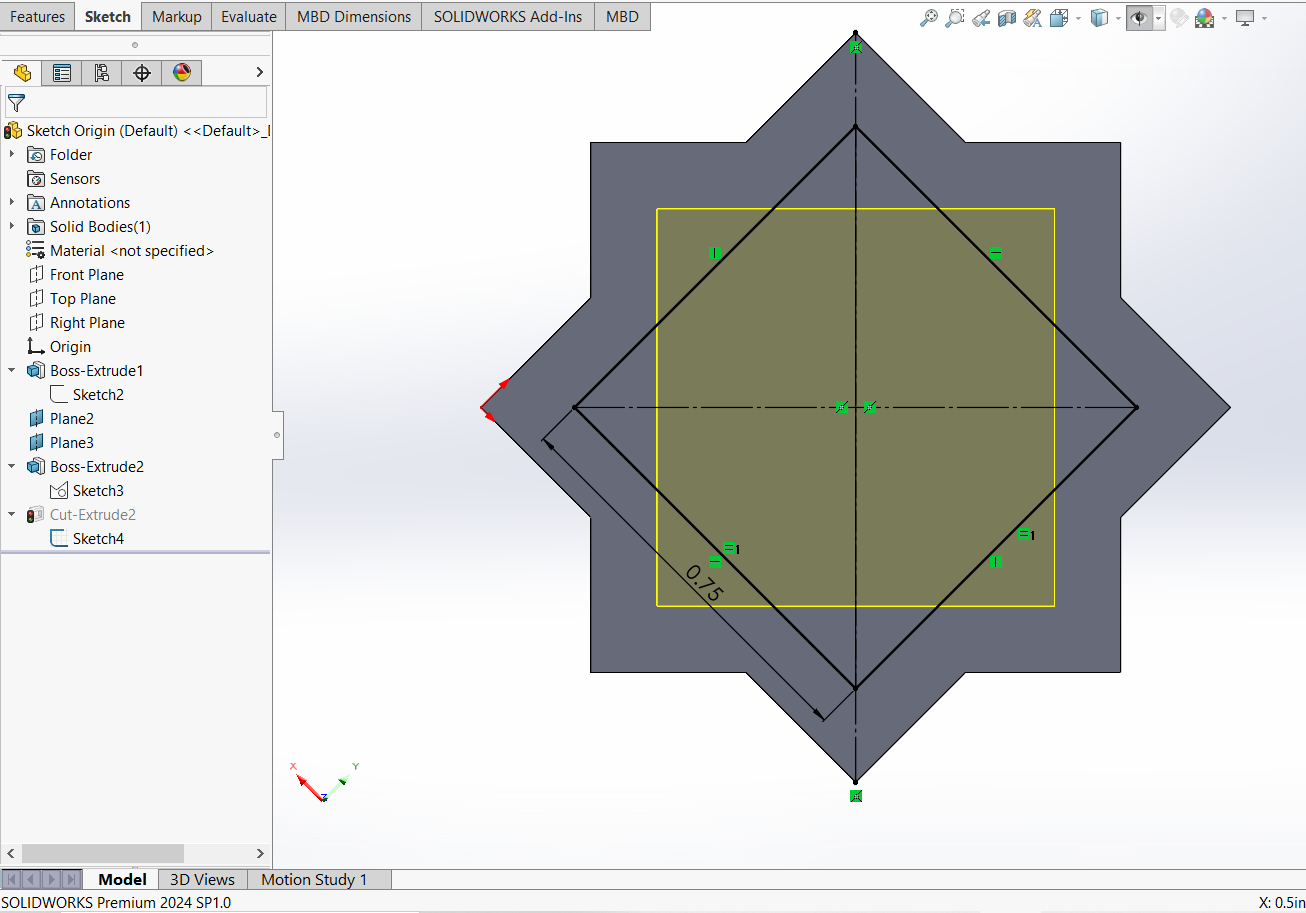Click the Previous View icon
1306x913 pixels.
point(981,17)
